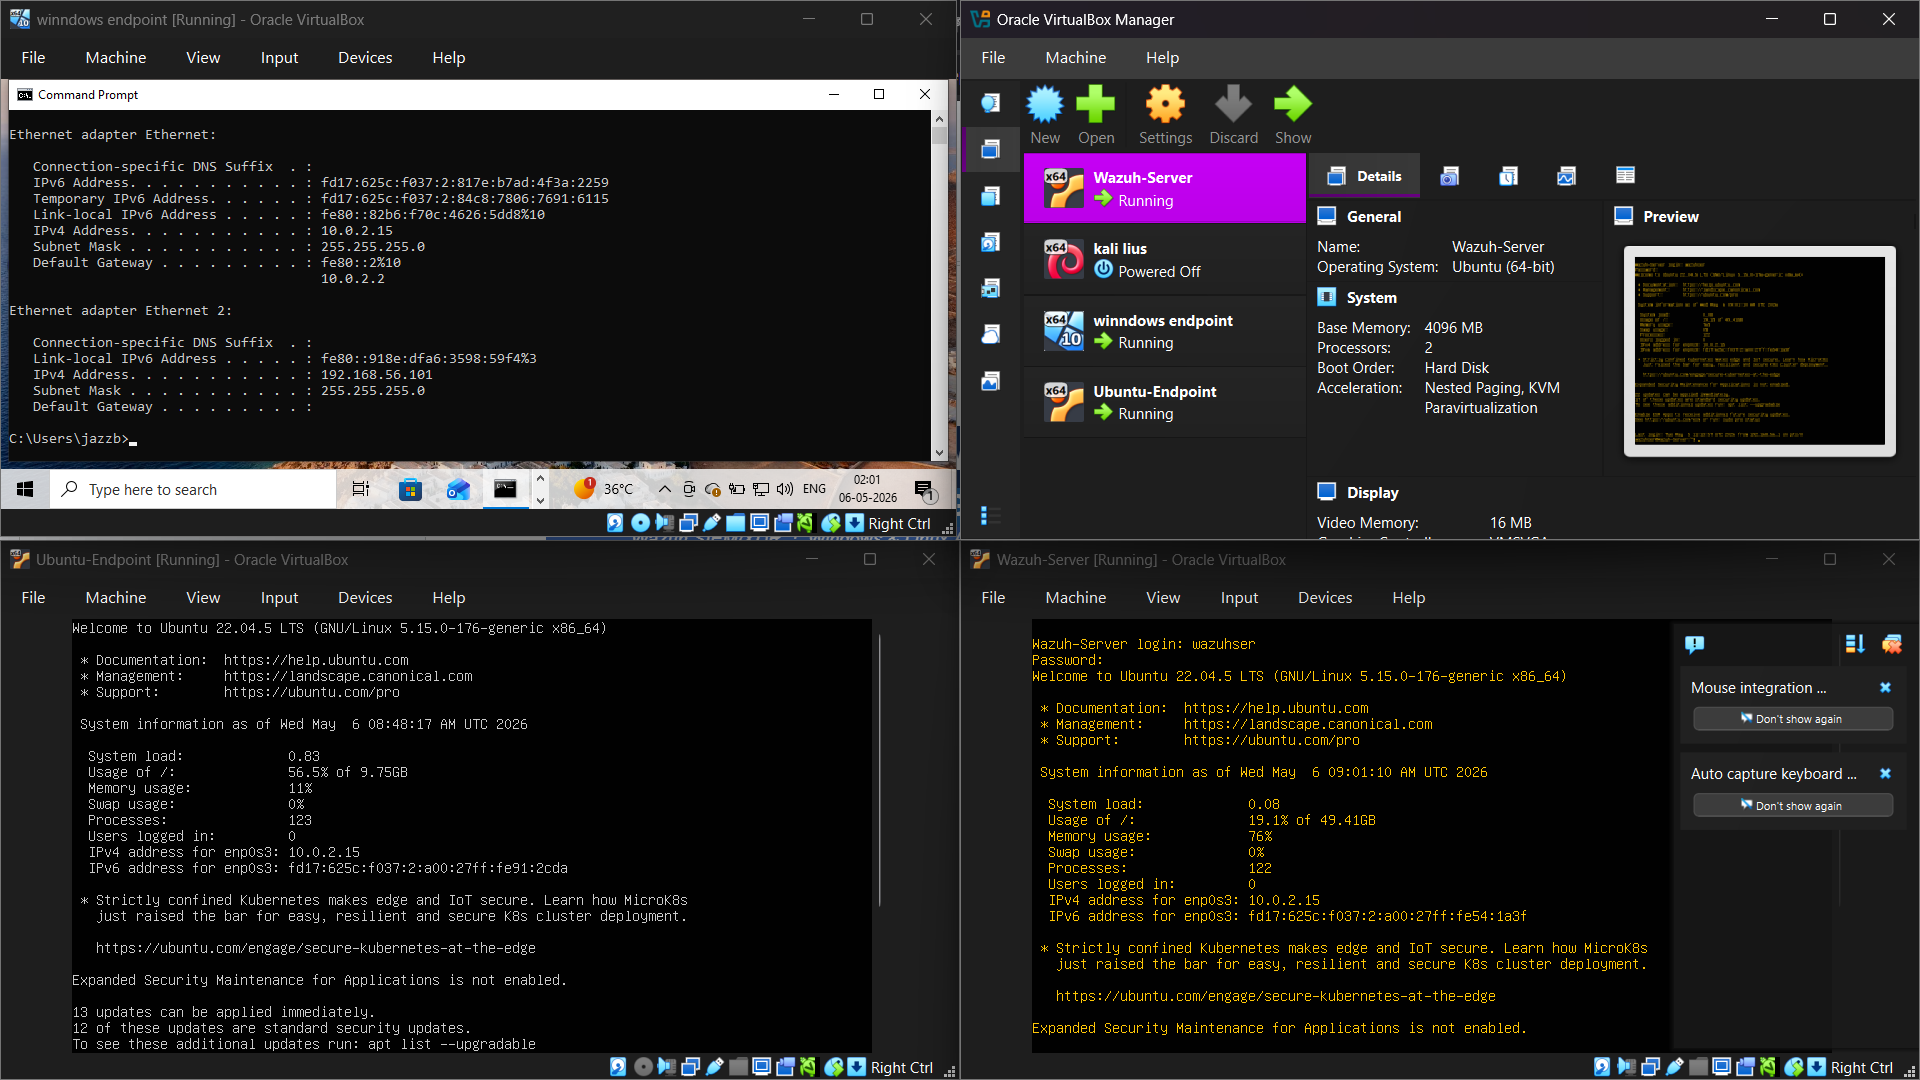Open Devices menu in winndows endpoint window

(x=365, y=58)
